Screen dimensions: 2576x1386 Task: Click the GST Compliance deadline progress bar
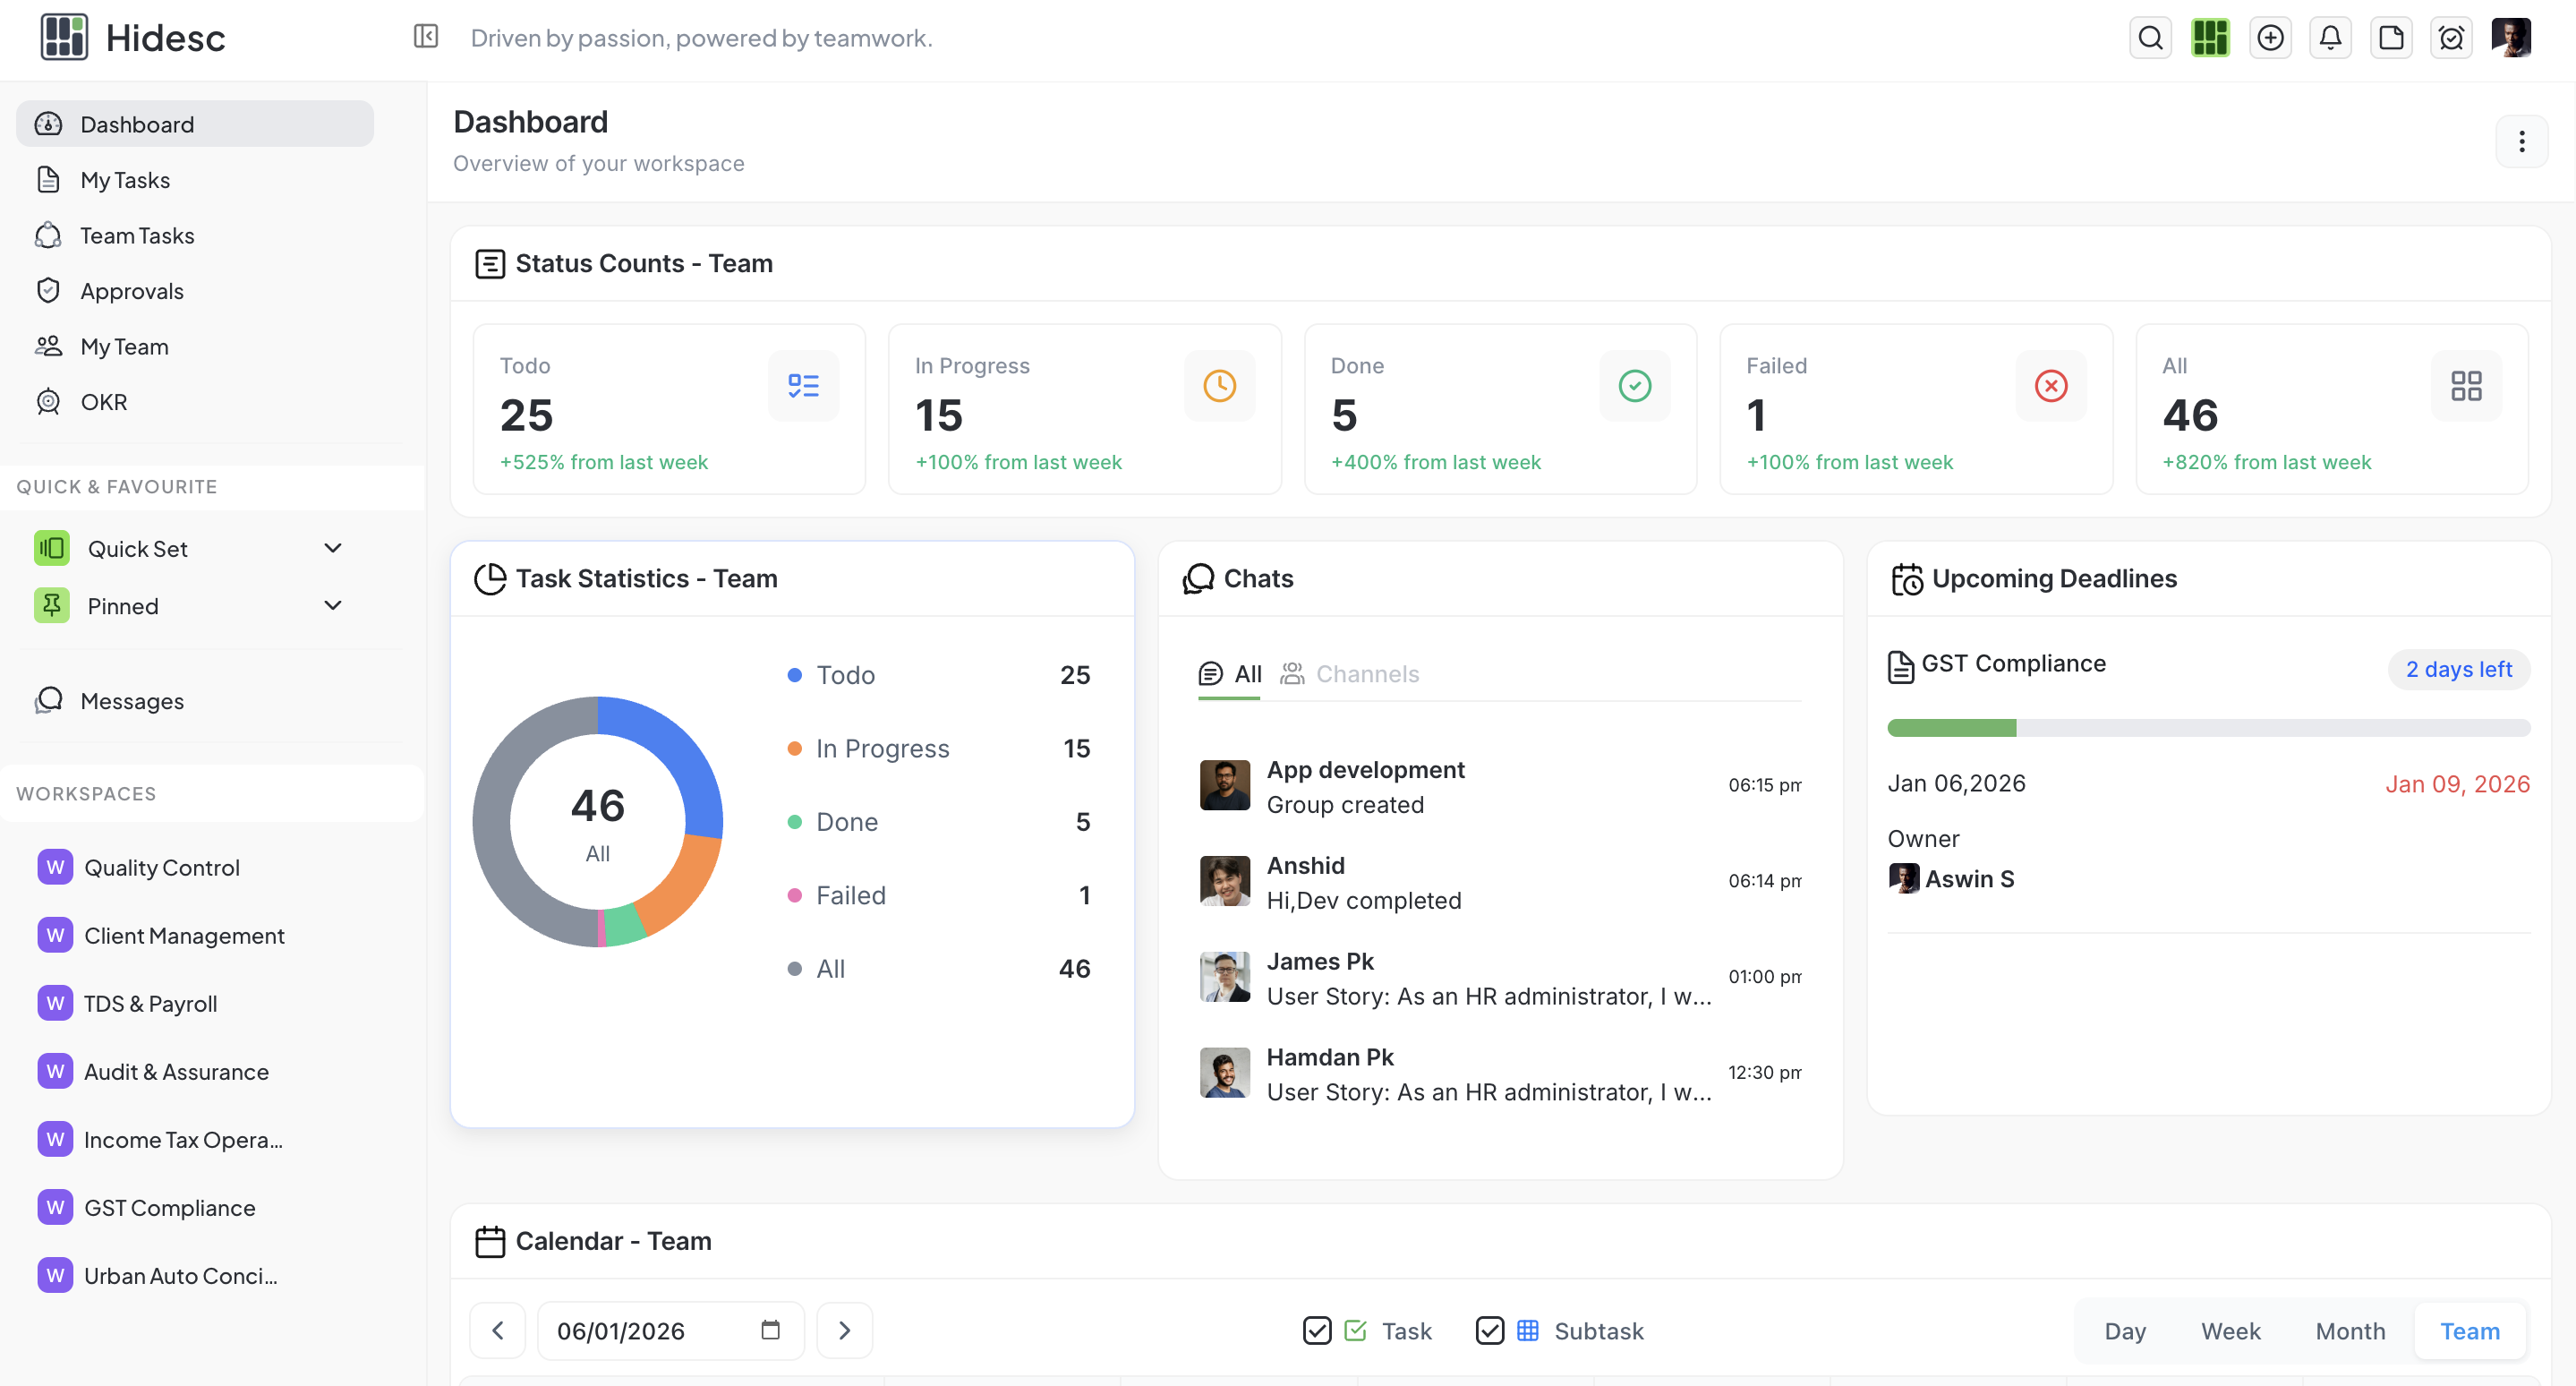point(2208,727)
